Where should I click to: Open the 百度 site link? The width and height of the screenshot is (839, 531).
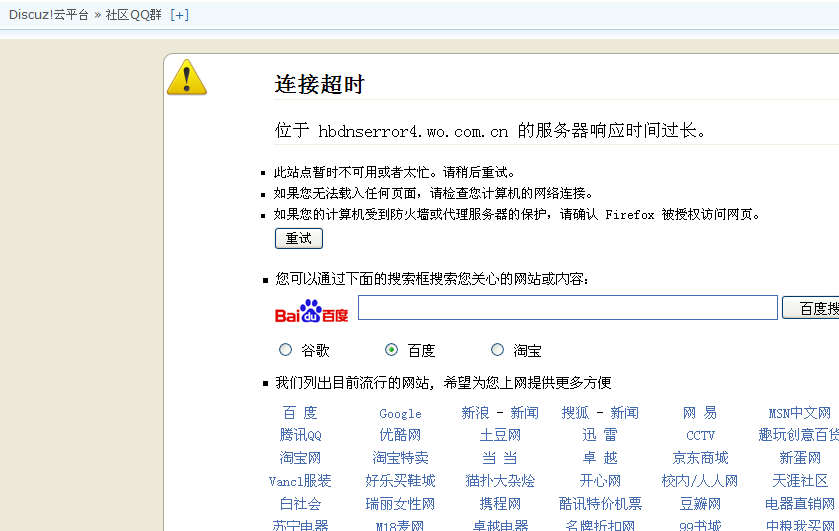coord(300,413)
